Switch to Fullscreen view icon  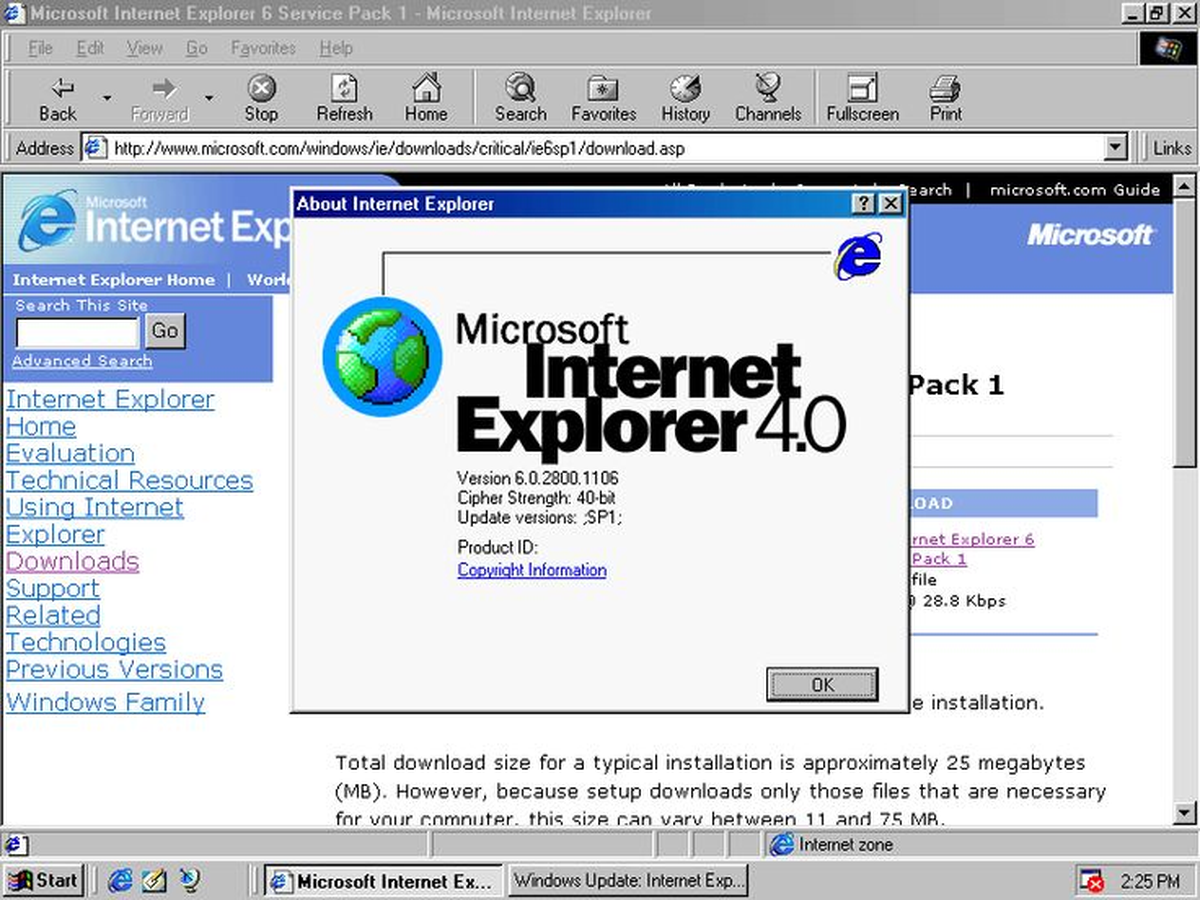click(862, 89)
